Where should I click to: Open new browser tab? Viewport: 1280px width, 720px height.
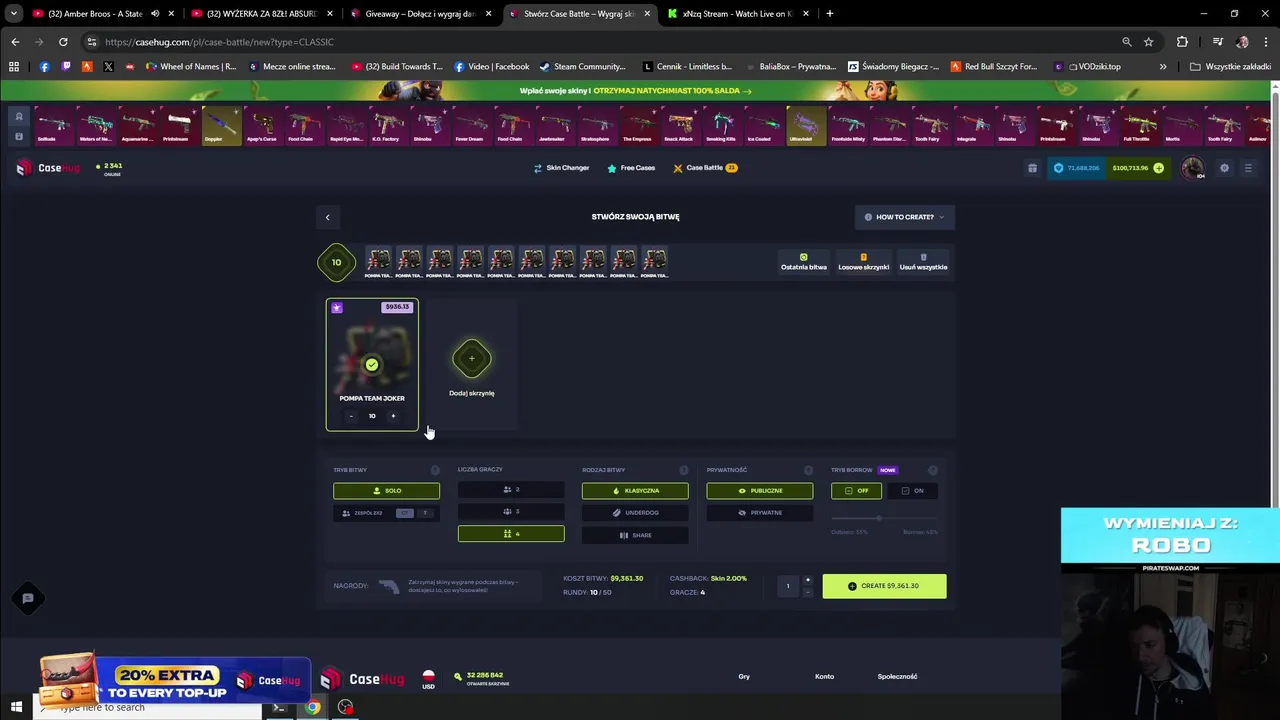coord(830,14)
